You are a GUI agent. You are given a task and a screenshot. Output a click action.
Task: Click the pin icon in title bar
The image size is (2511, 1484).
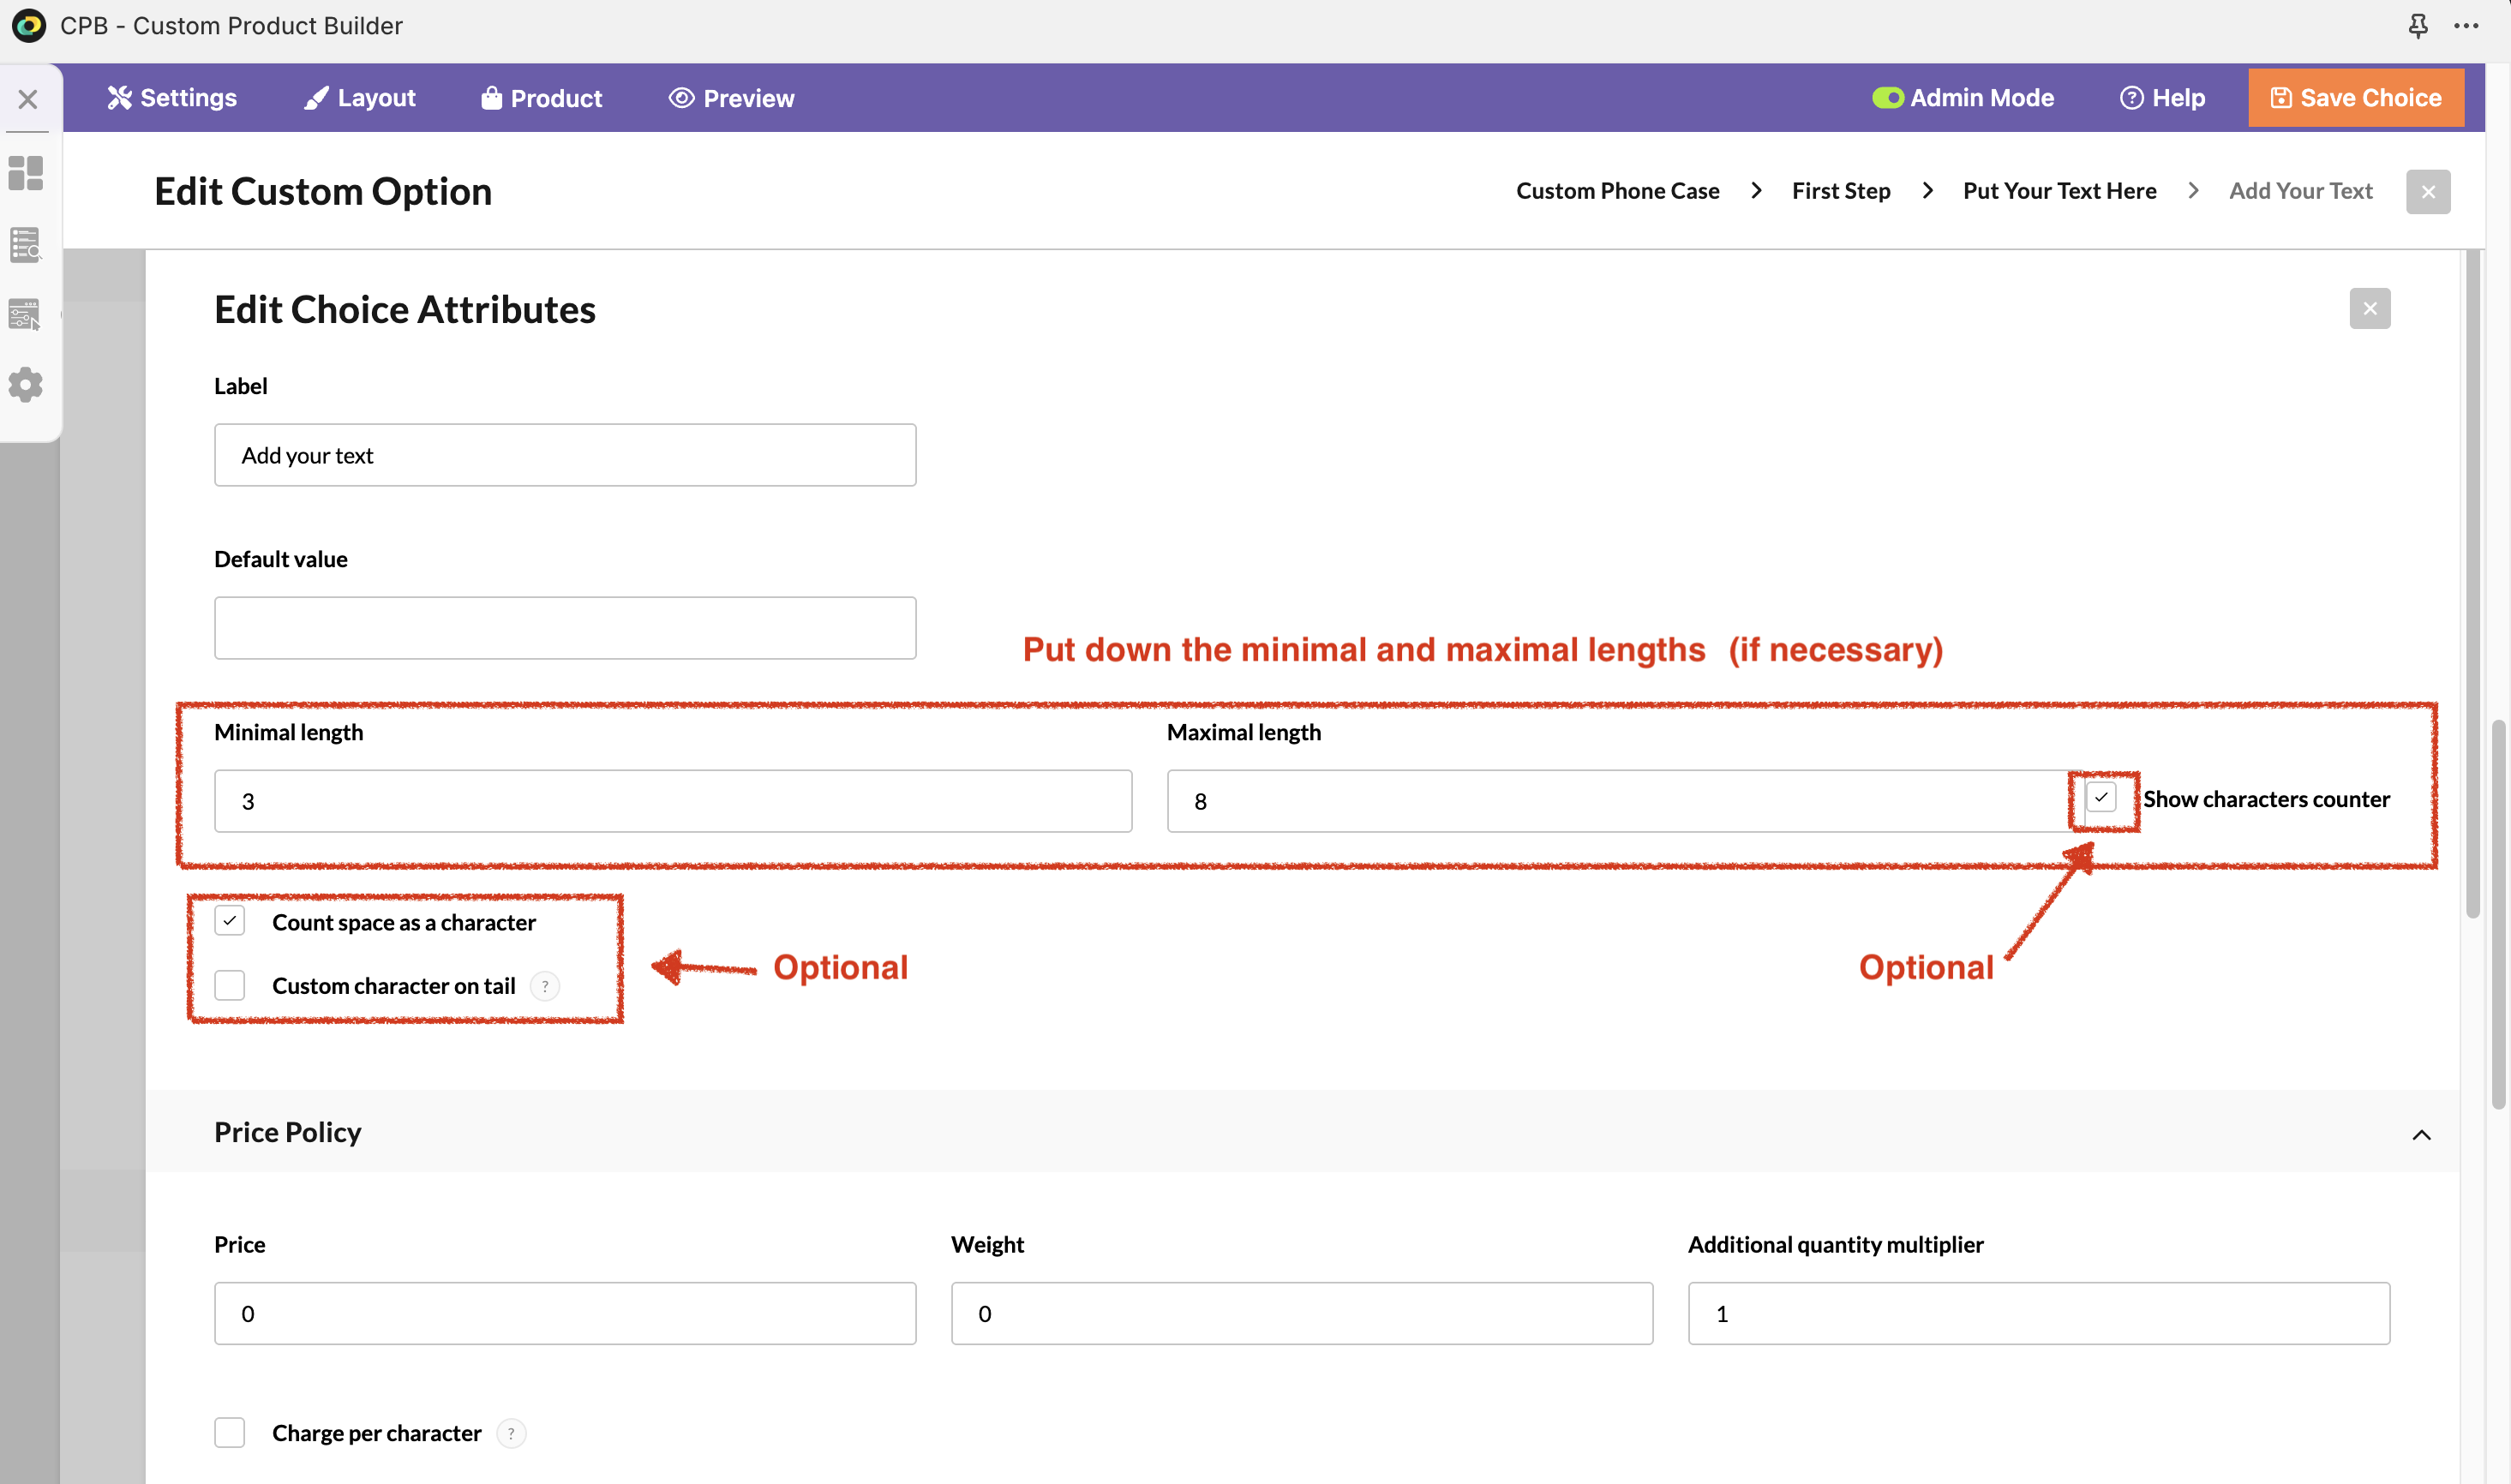click(2417, 26)
